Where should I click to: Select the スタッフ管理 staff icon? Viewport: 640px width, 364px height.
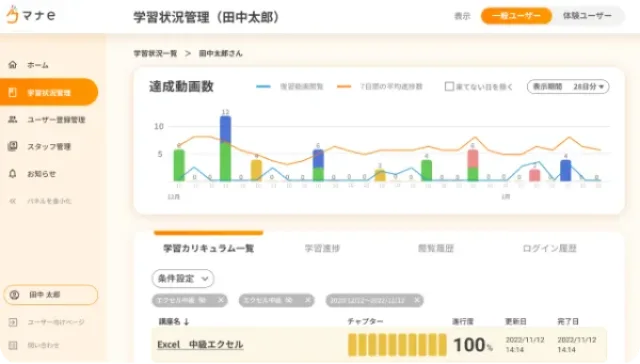(x=13, y=146)
